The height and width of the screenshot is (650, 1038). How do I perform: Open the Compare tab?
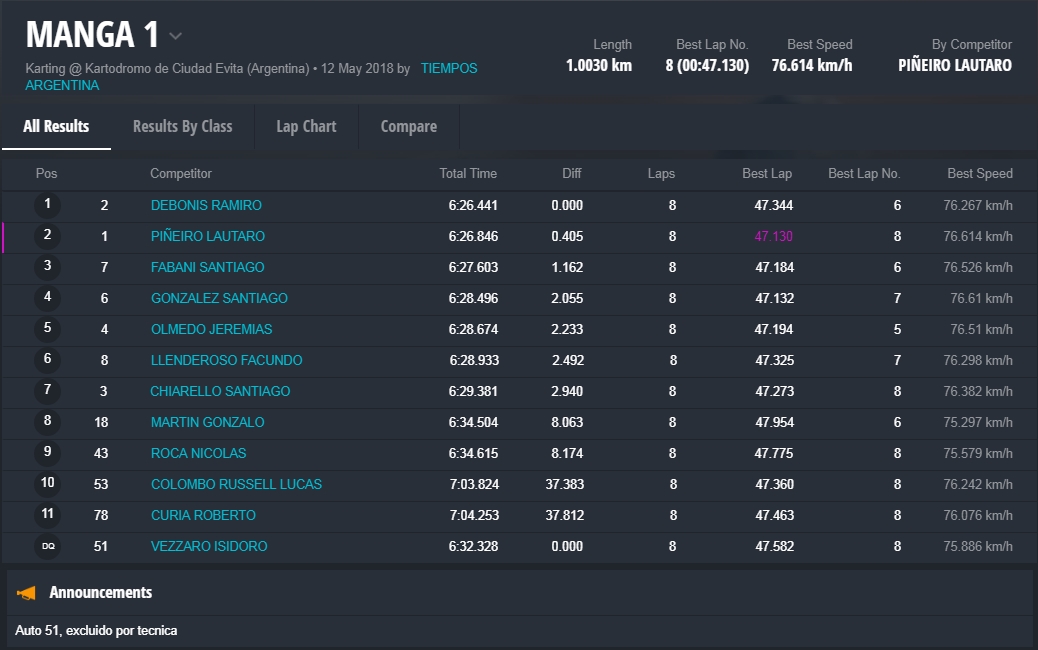click(408, 127)
